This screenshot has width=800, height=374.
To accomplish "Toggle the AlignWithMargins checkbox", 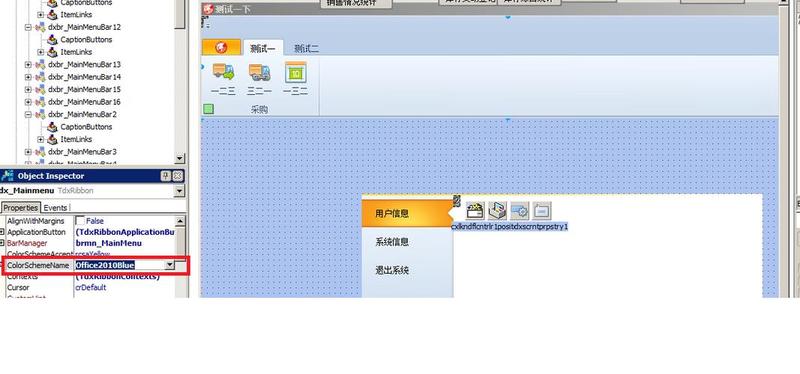I will pyautogui.click(x=80, y=221).
